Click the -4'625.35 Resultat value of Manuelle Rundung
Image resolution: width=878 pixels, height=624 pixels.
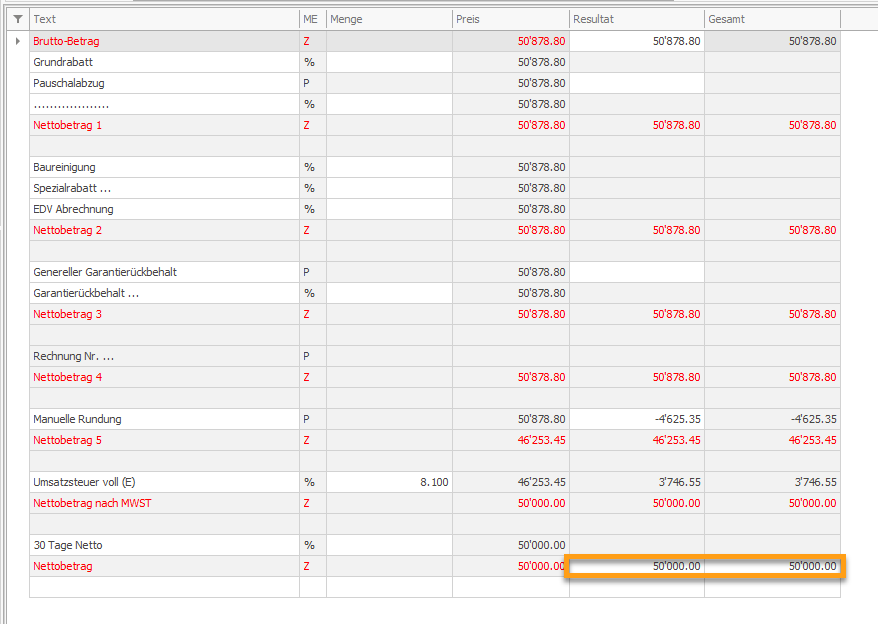tap(637, 419)
